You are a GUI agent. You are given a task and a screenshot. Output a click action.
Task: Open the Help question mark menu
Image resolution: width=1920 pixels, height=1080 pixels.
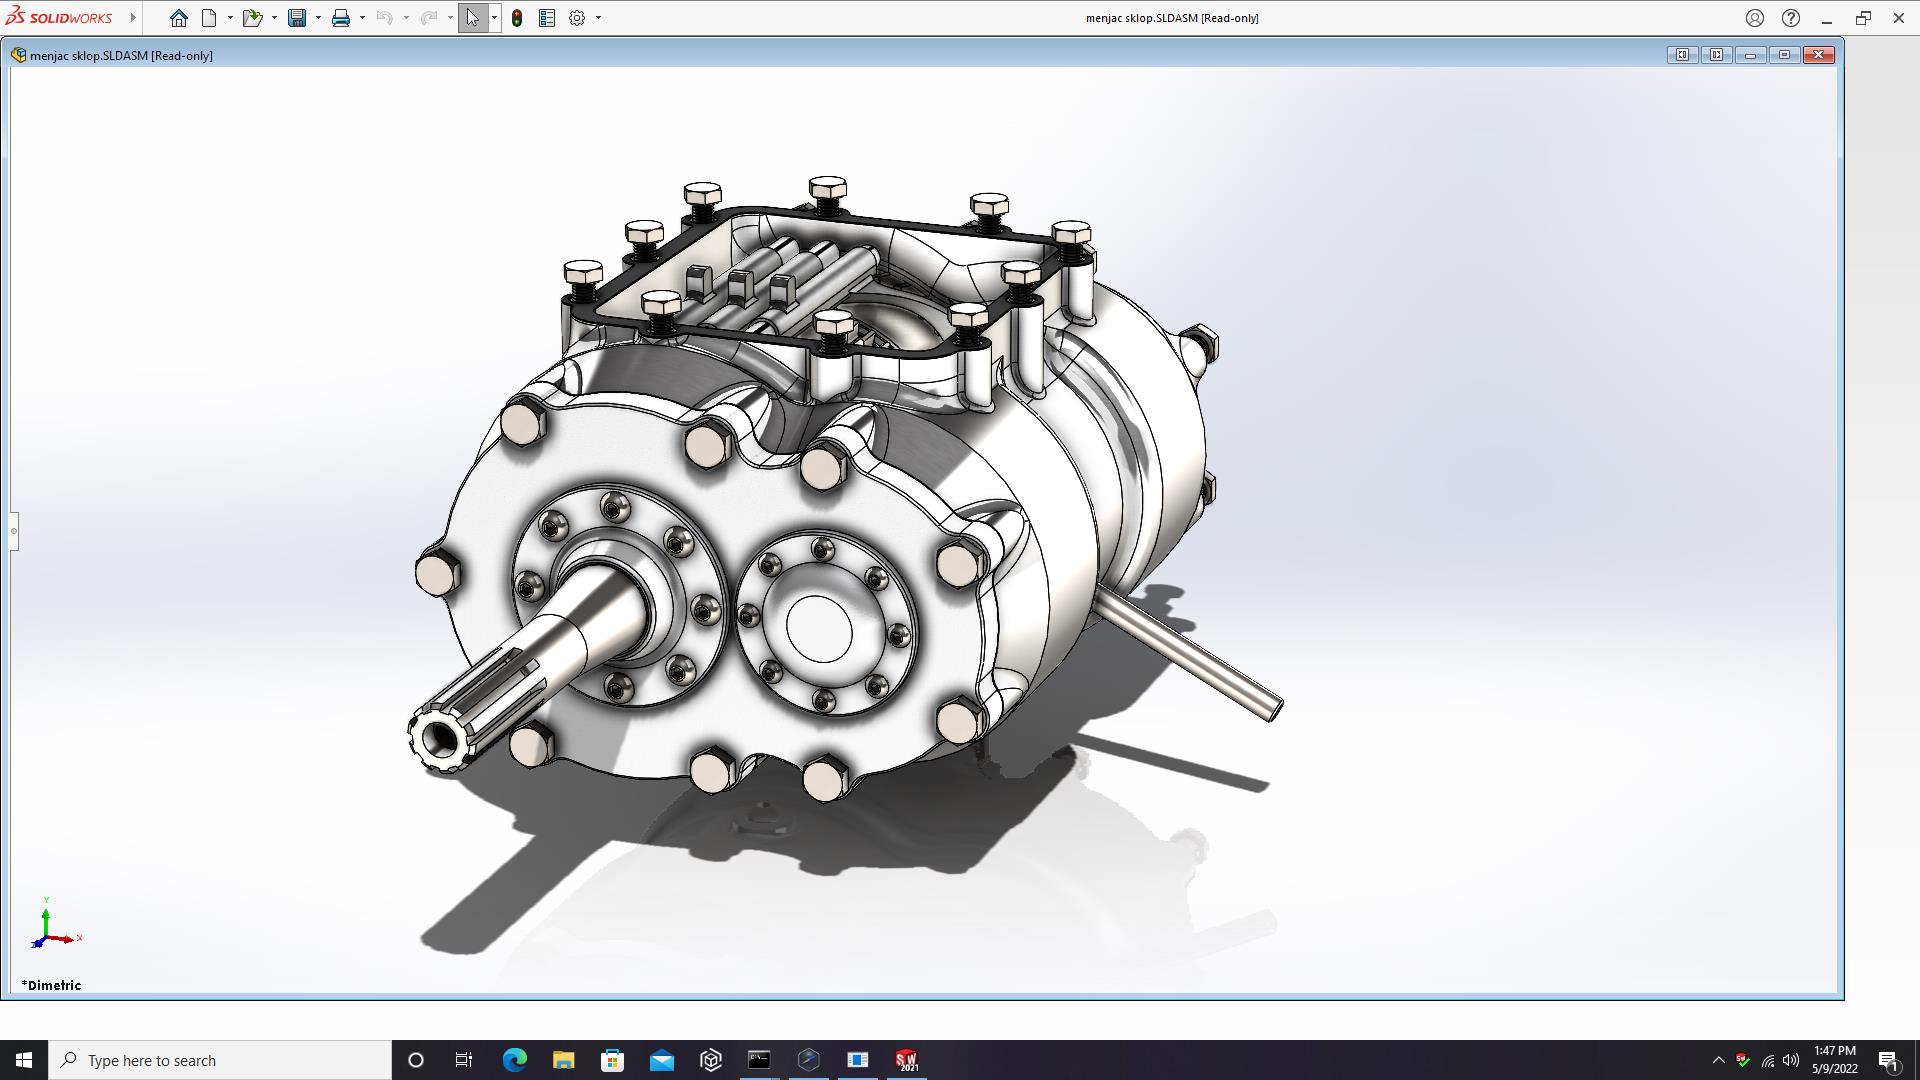tap(1791, 18)
